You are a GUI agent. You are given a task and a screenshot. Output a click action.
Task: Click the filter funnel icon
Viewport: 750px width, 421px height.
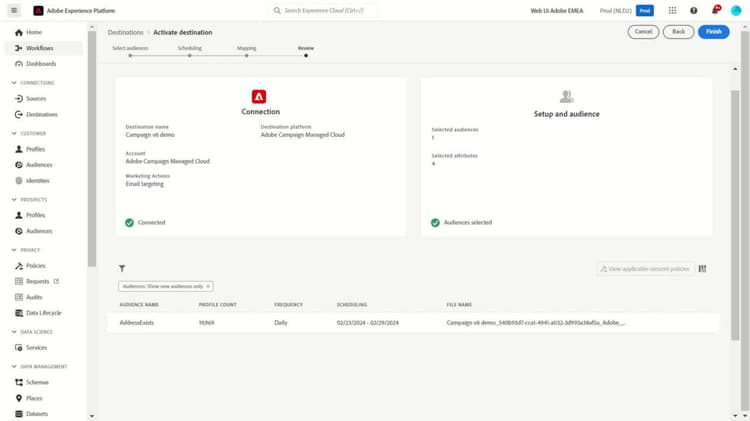click(122, 268)
